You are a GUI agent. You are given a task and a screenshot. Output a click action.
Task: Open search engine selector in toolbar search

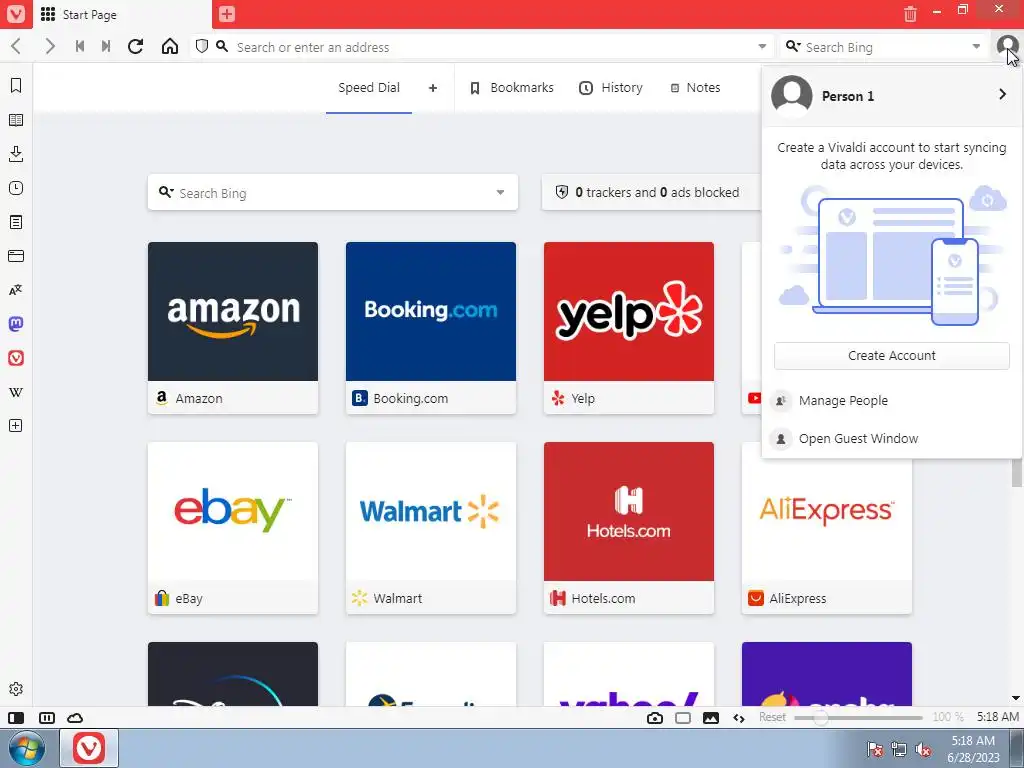pos(793,46)
